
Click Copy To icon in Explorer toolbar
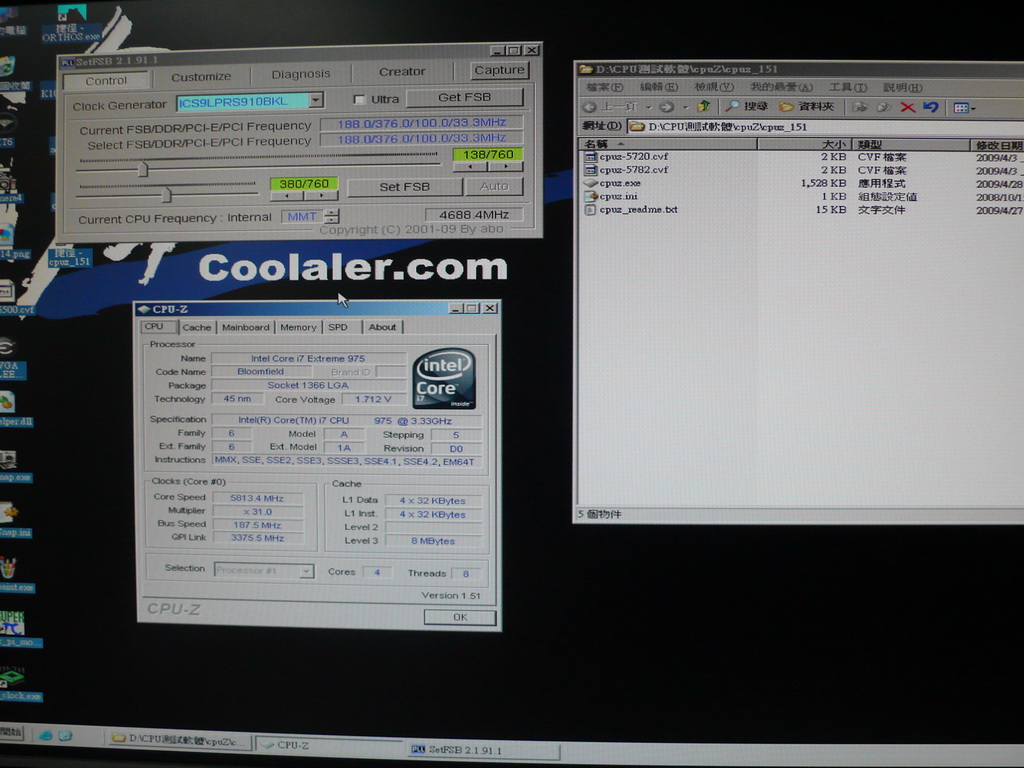pos(884,107)
